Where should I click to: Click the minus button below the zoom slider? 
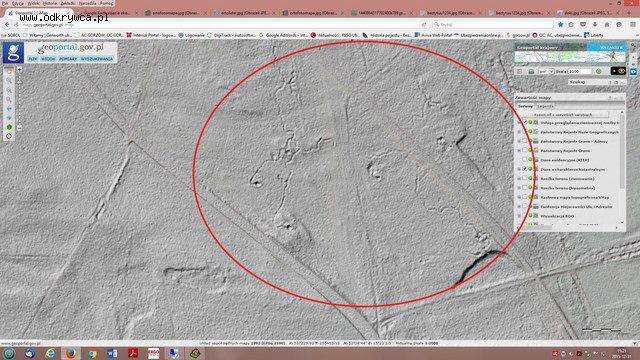19,128
